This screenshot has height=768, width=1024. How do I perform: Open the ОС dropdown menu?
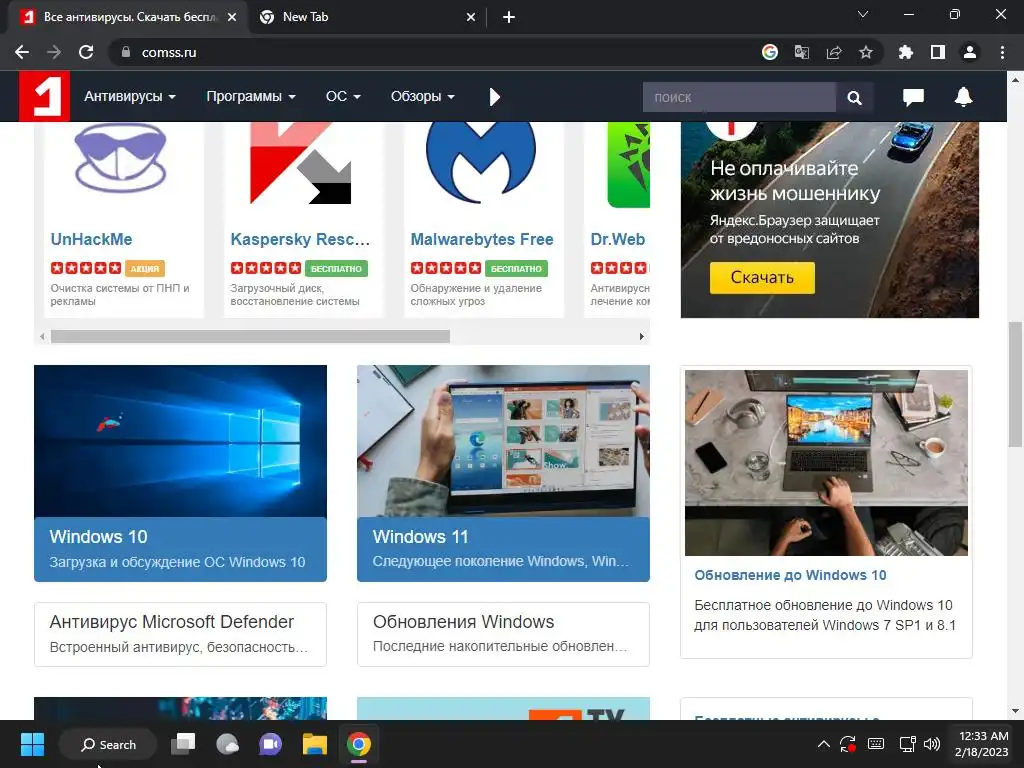tap(343, 96)
